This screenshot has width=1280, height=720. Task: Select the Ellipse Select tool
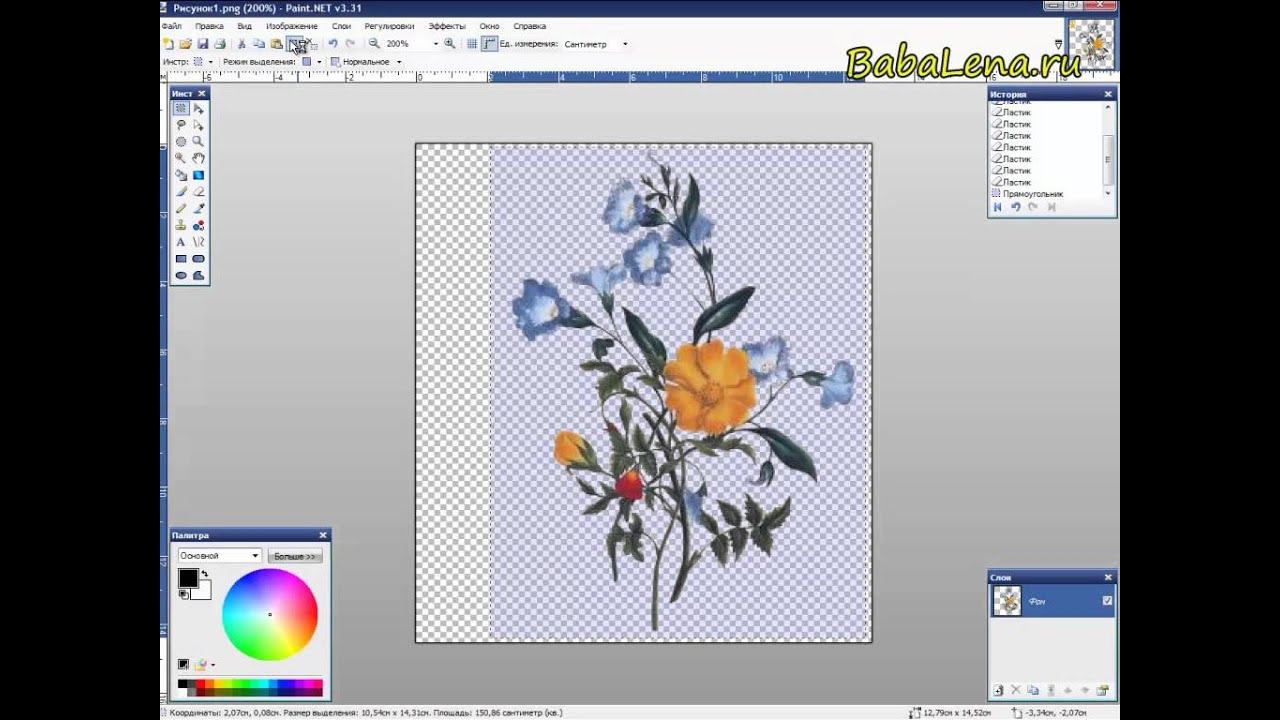[x=181, y=142]
